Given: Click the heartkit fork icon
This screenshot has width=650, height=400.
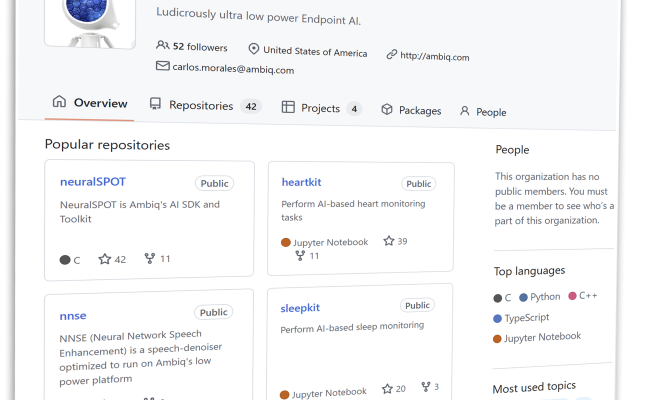Looking at the screenshot, I should click(299, 256).
